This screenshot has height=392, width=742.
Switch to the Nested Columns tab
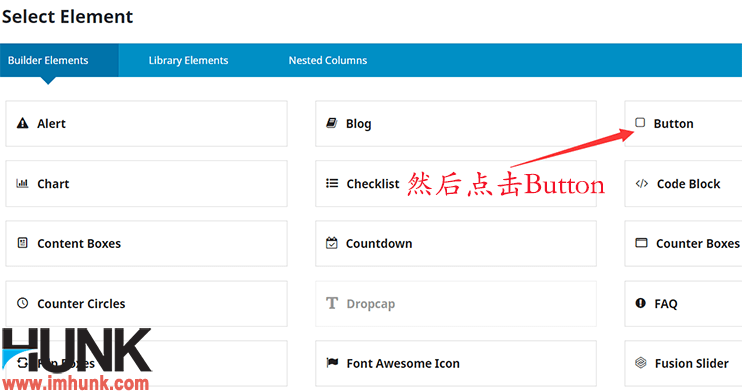328,60
